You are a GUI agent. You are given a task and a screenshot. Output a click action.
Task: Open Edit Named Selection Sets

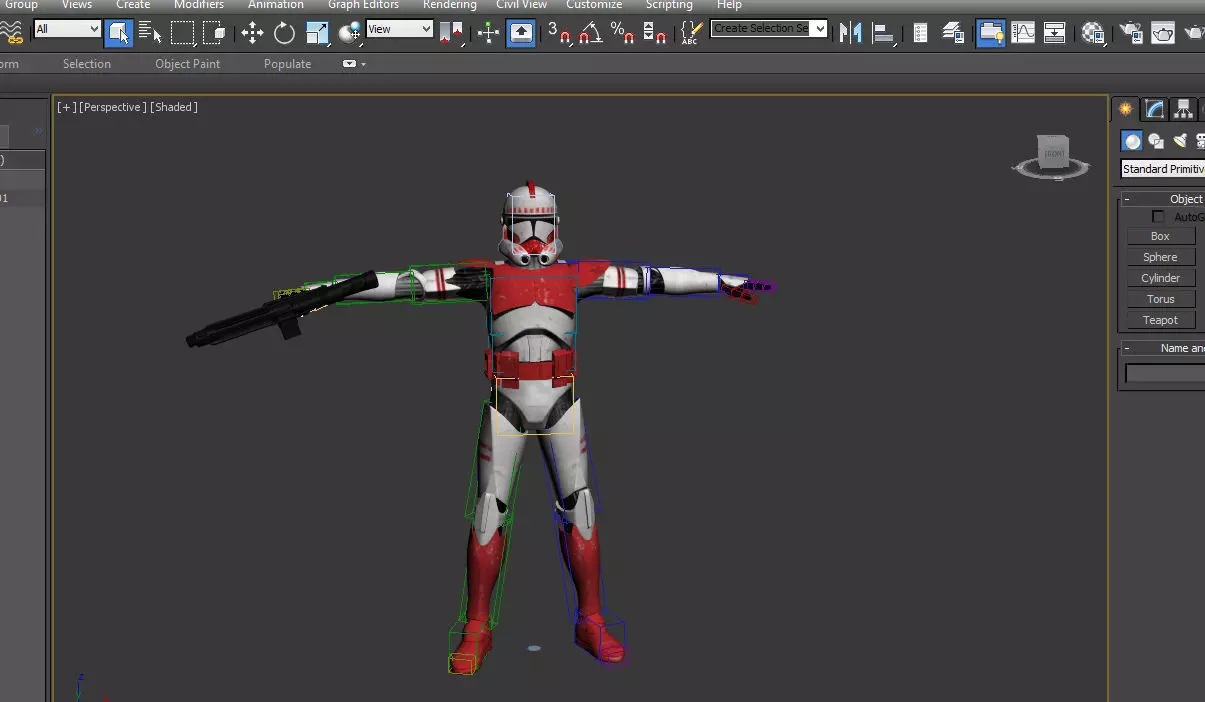[690, 33]
